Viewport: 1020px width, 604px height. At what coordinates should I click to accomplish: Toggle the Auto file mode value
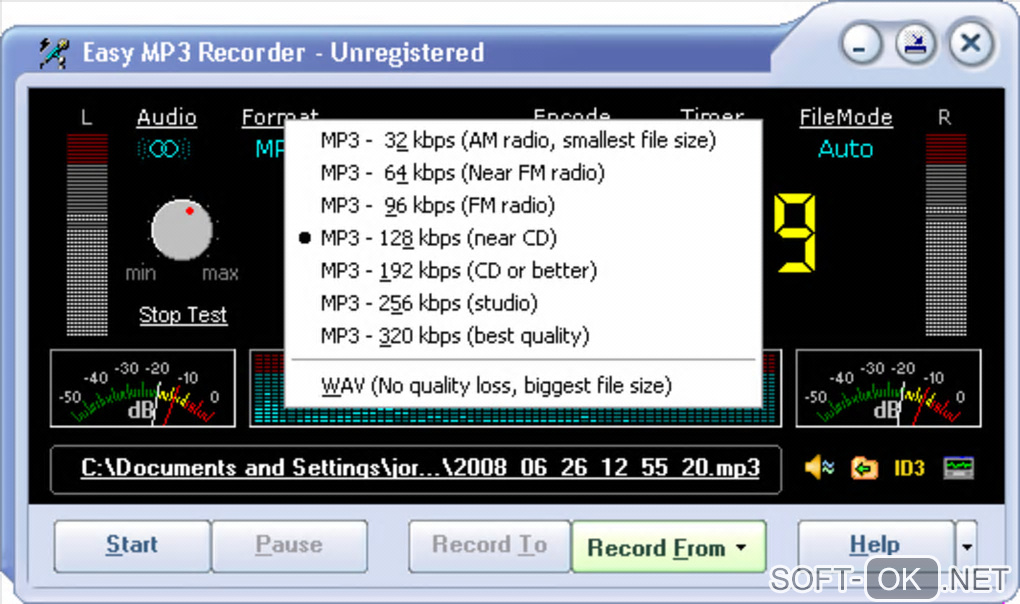(x=845, y=149)
